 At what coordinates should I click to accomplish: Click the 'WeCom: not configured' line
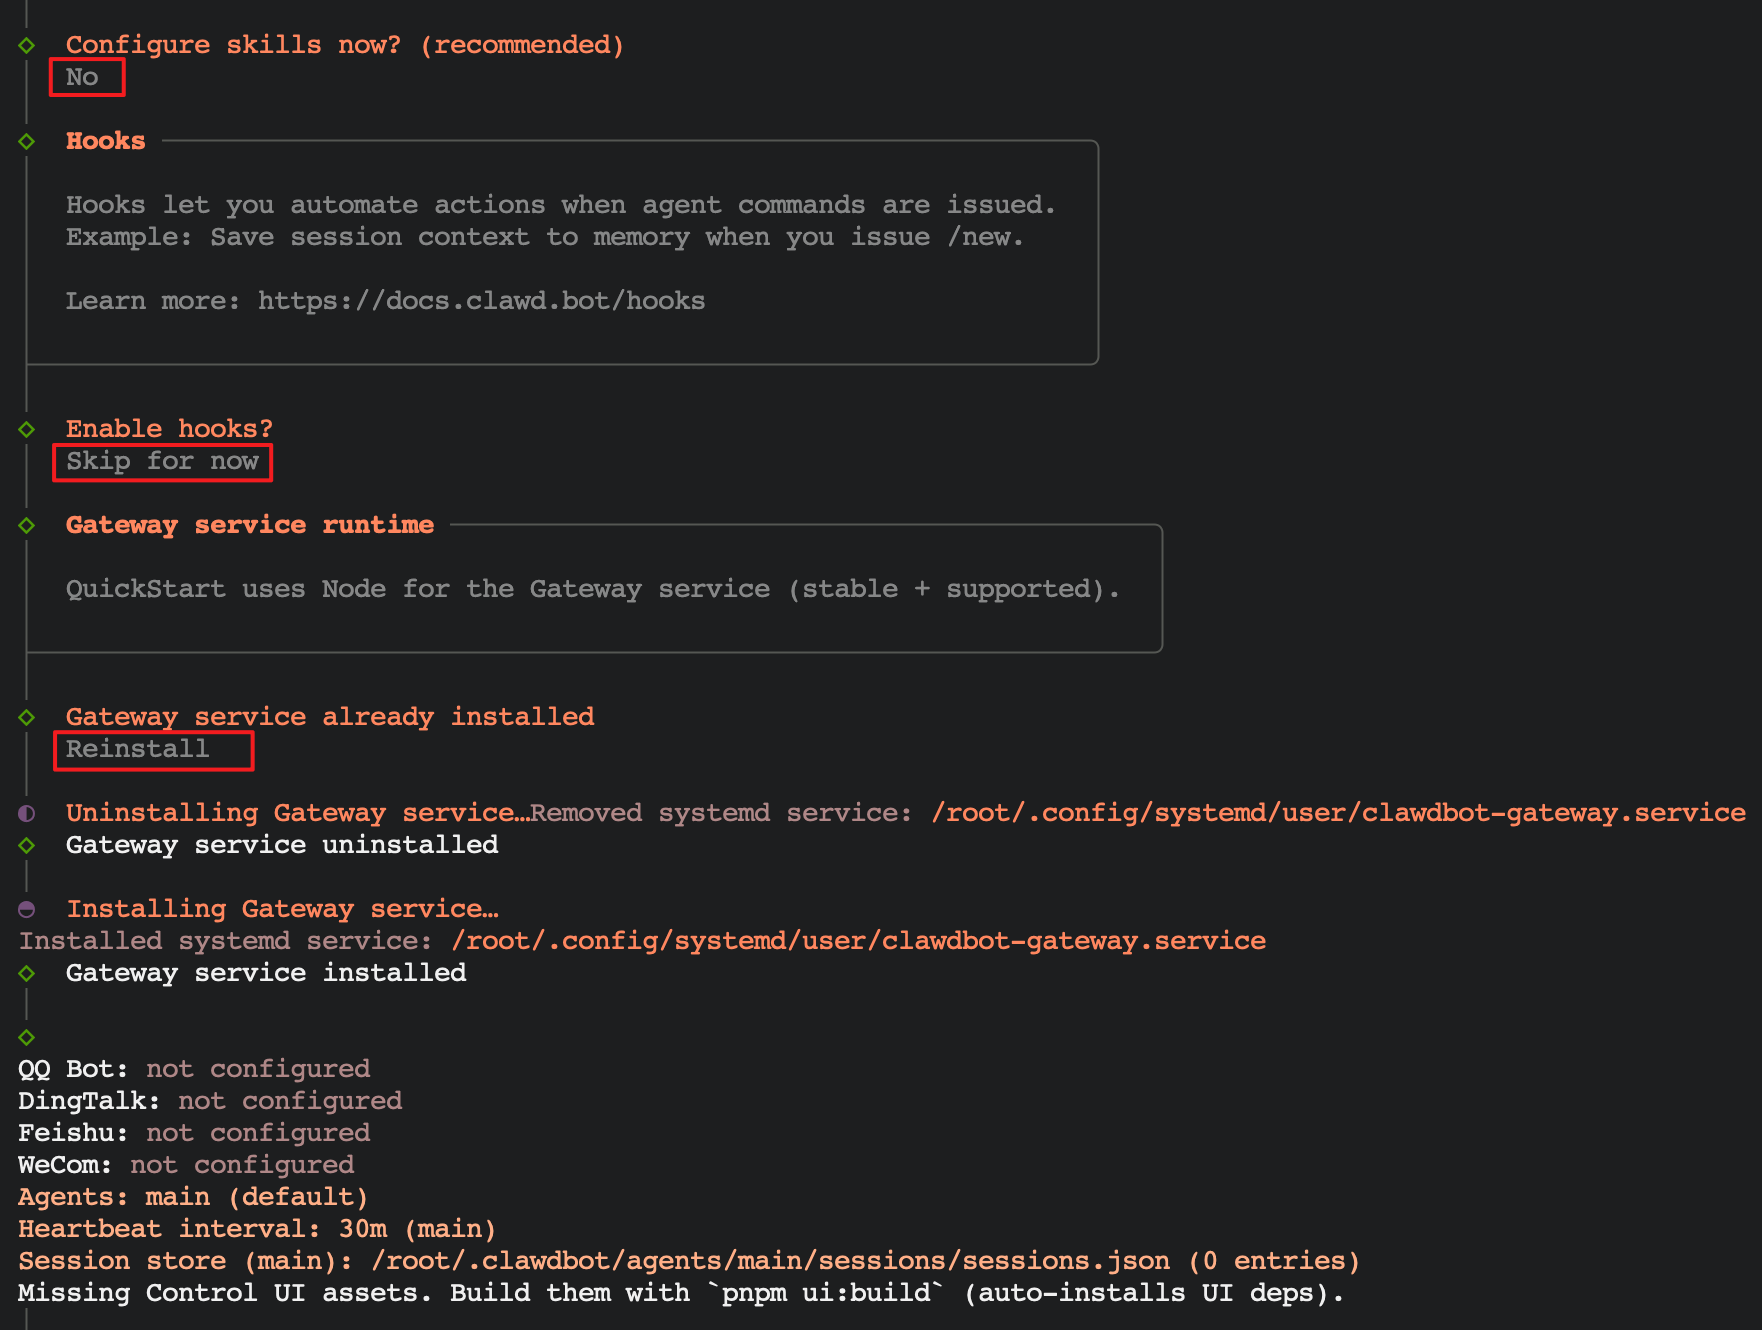pyautogui.click(x=186, y=1165)
